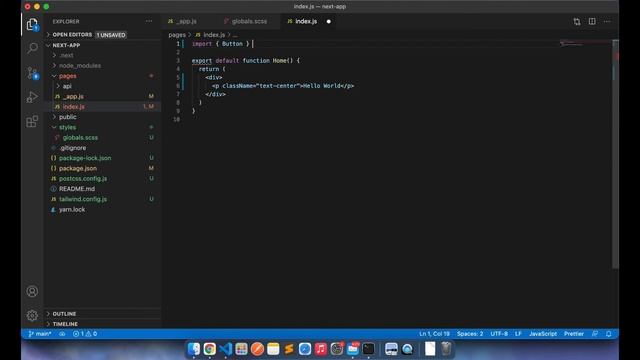Image resolution: width=640 pixels, height=360 pixels.
Task: Open Explorer views and more actions menu
Action: [x=149, y=21]
